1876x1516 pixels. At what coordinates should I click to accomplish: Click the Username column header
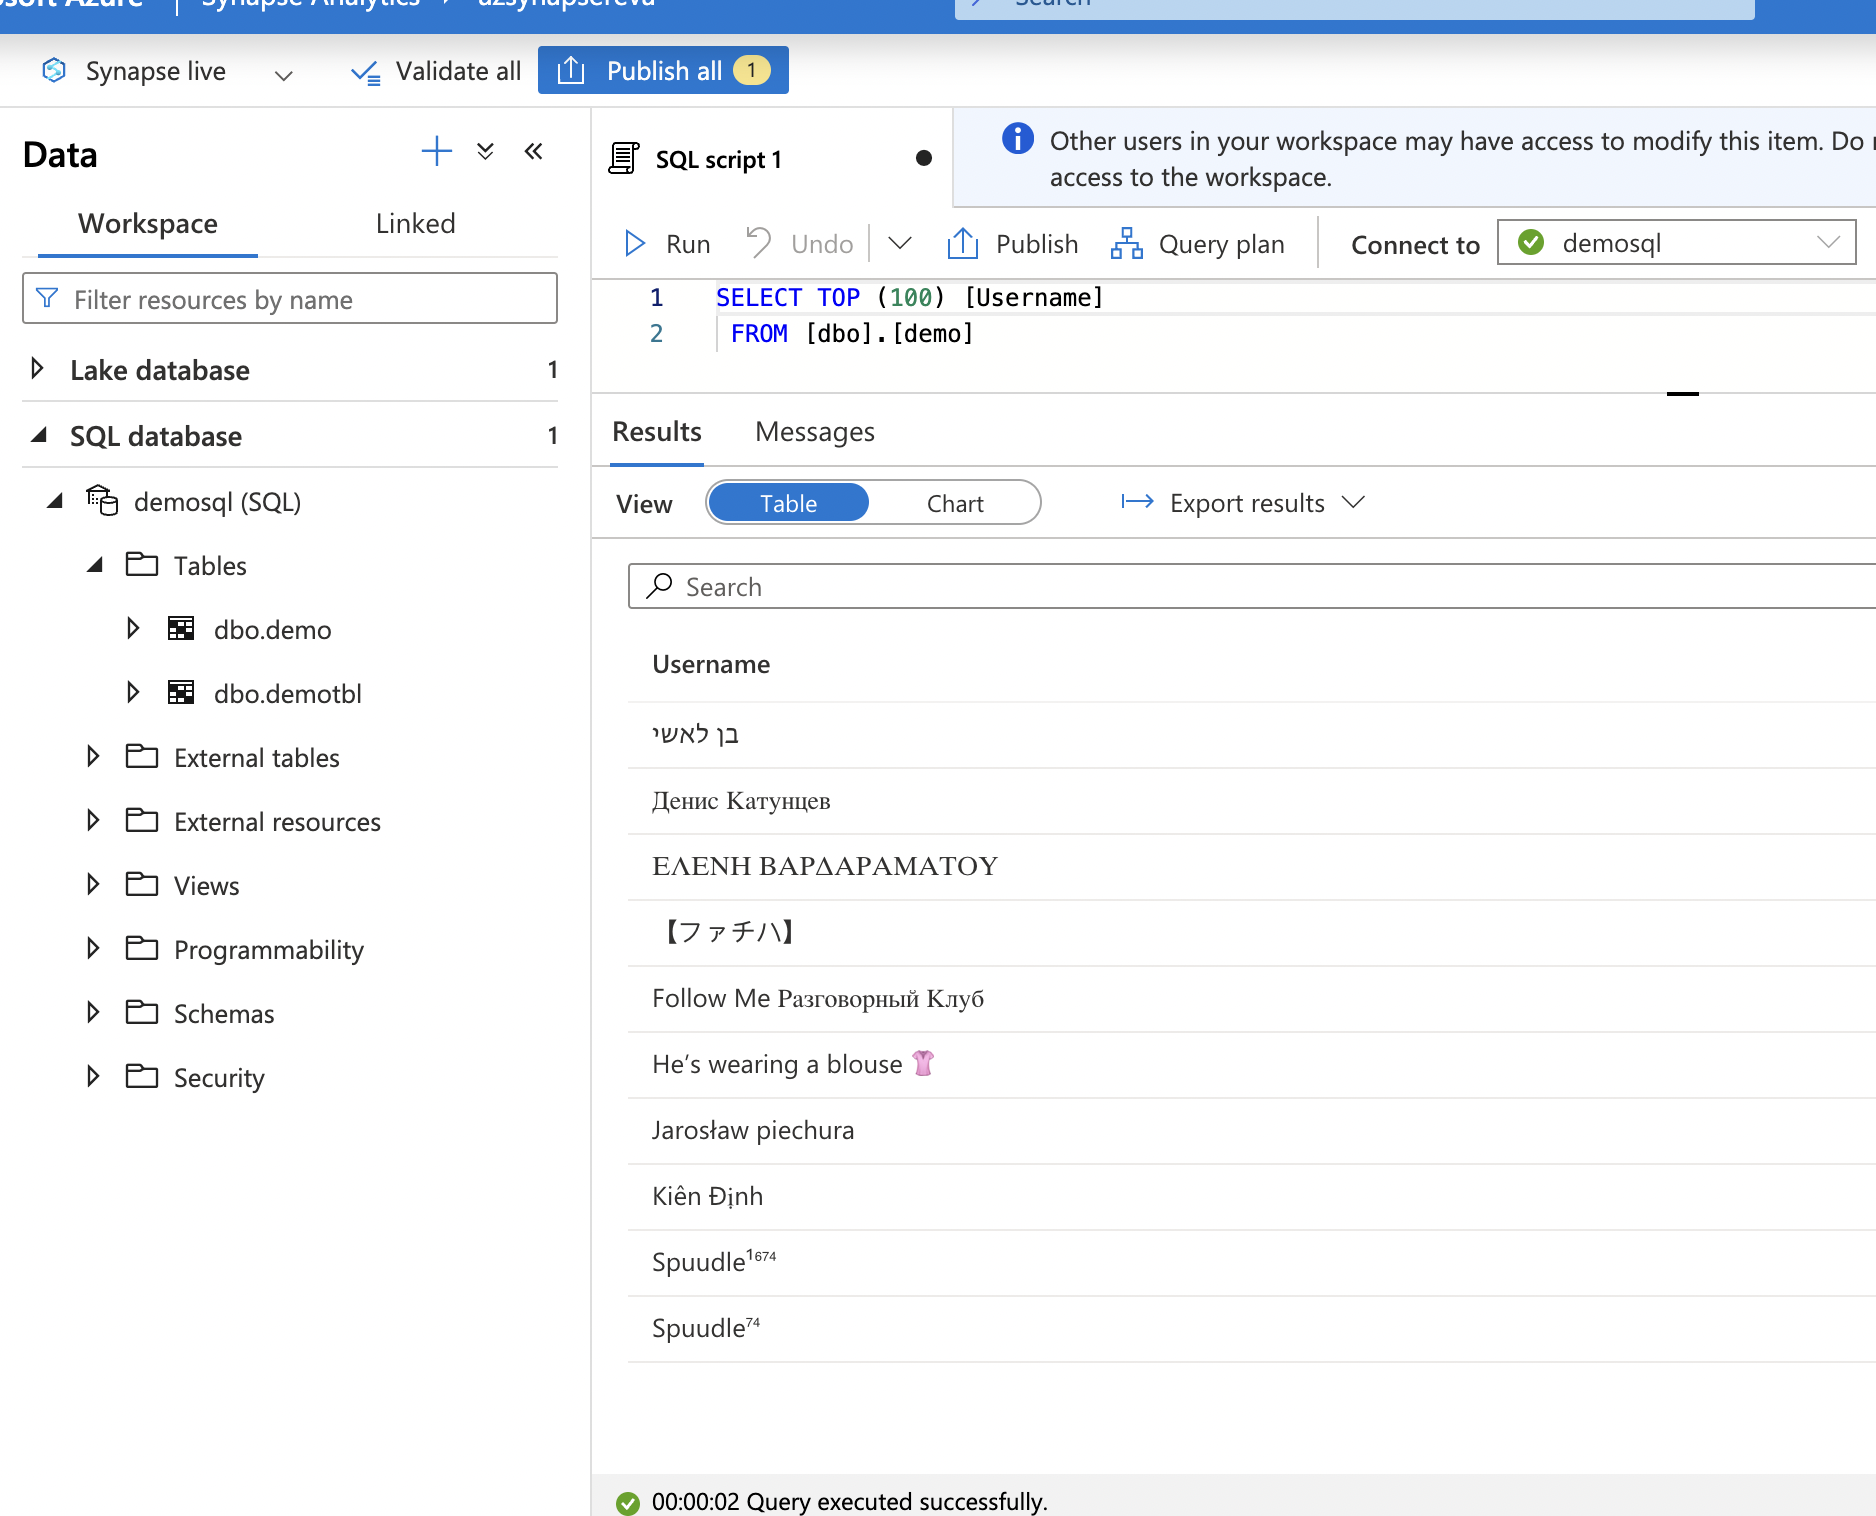click(x=711, y=665)
